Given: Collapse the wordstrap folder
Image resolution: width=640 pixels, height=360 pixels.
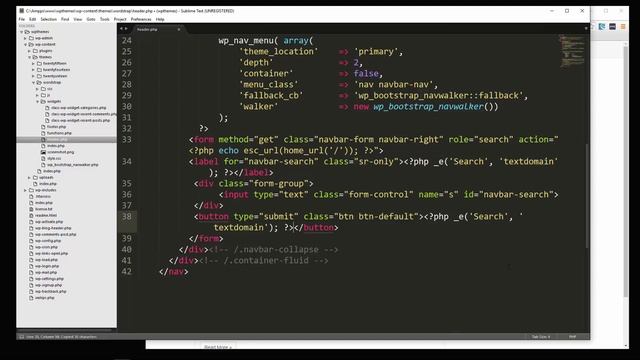Looking at the screenshot, I should (x=33, y=82).
